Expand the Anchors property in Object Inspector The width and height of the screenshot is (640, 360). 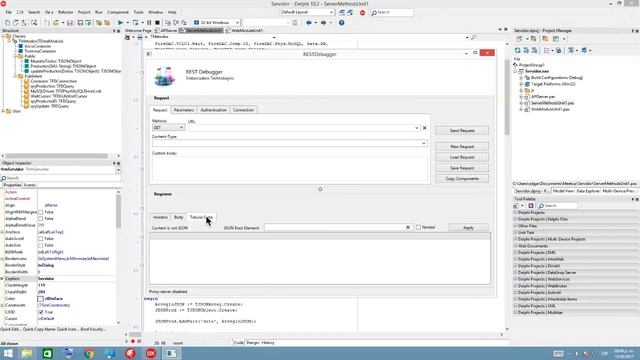2,232
